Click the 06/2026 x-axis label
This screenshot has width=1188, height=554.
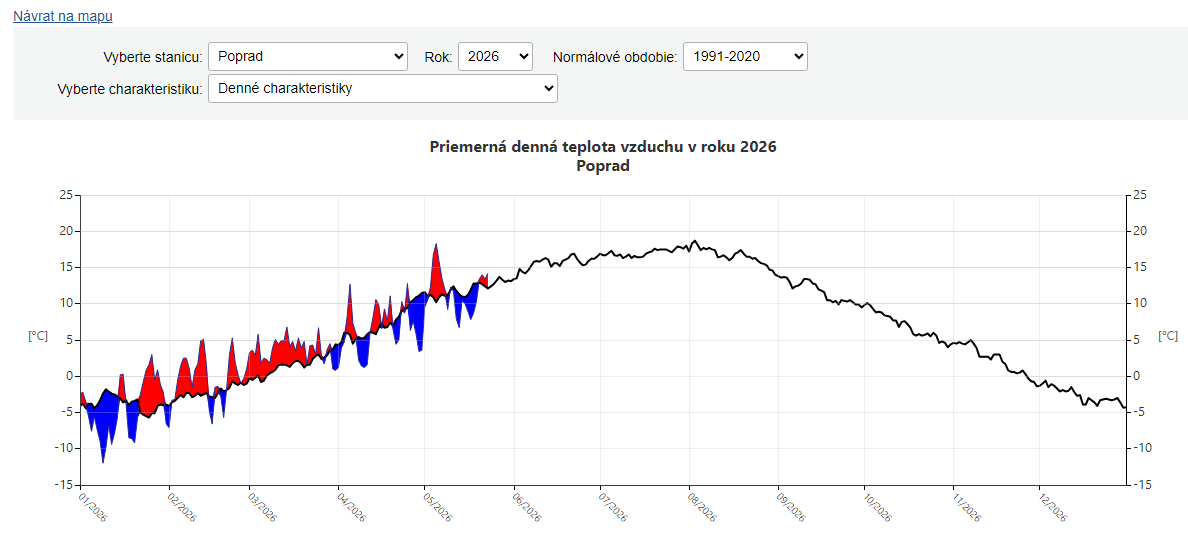(x=529, y=505)
